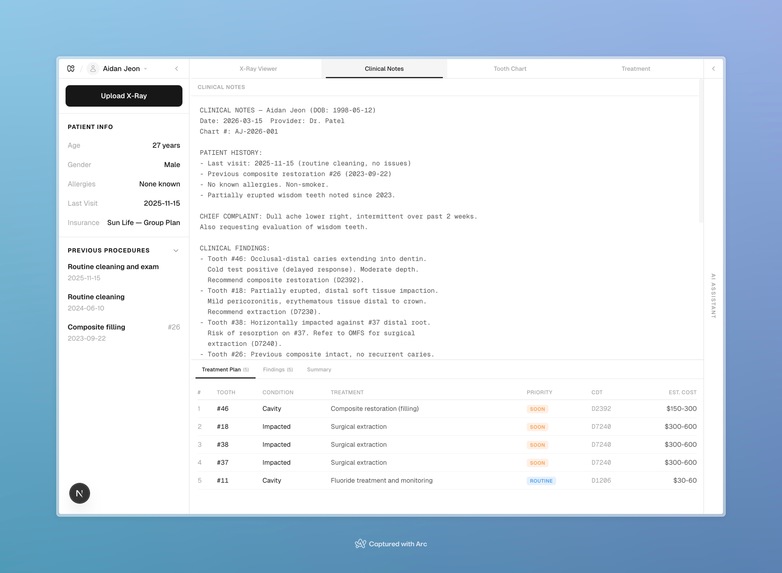Select tooth #18 in treatment table
This screenshot has width=782, height=573.
222,426
